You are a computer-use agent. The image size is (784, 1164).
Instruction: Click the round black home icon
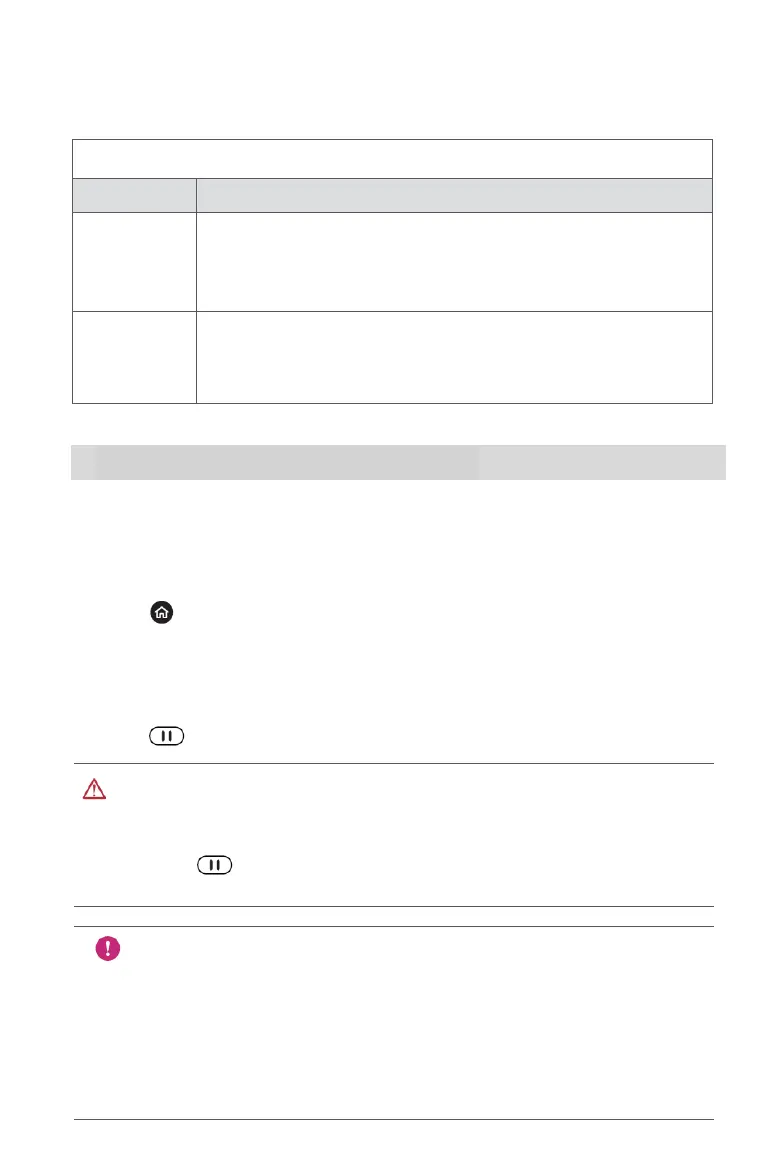point(162,614)
